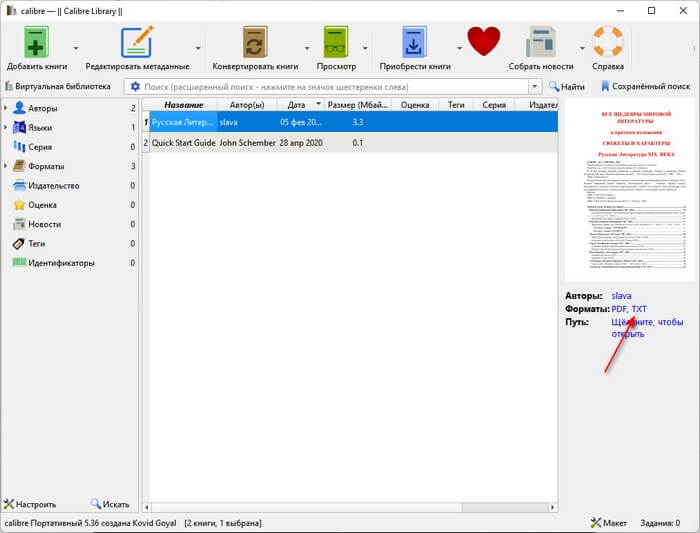Viewport: 700px width, 533px height.
Task: Expand the Formats tree node
Action: [5, 166]
